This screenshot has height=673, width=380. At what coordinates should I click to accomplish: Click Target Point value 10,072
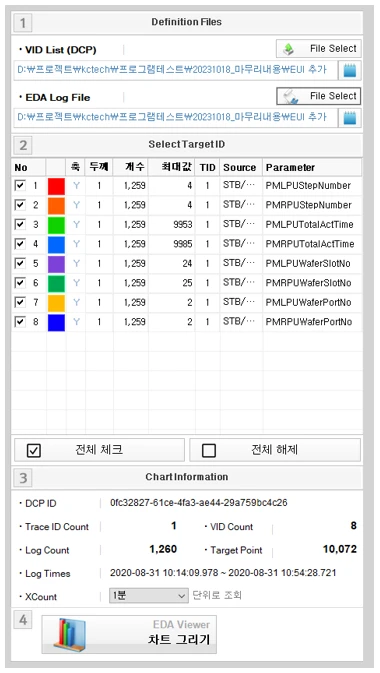coord(340,549)
